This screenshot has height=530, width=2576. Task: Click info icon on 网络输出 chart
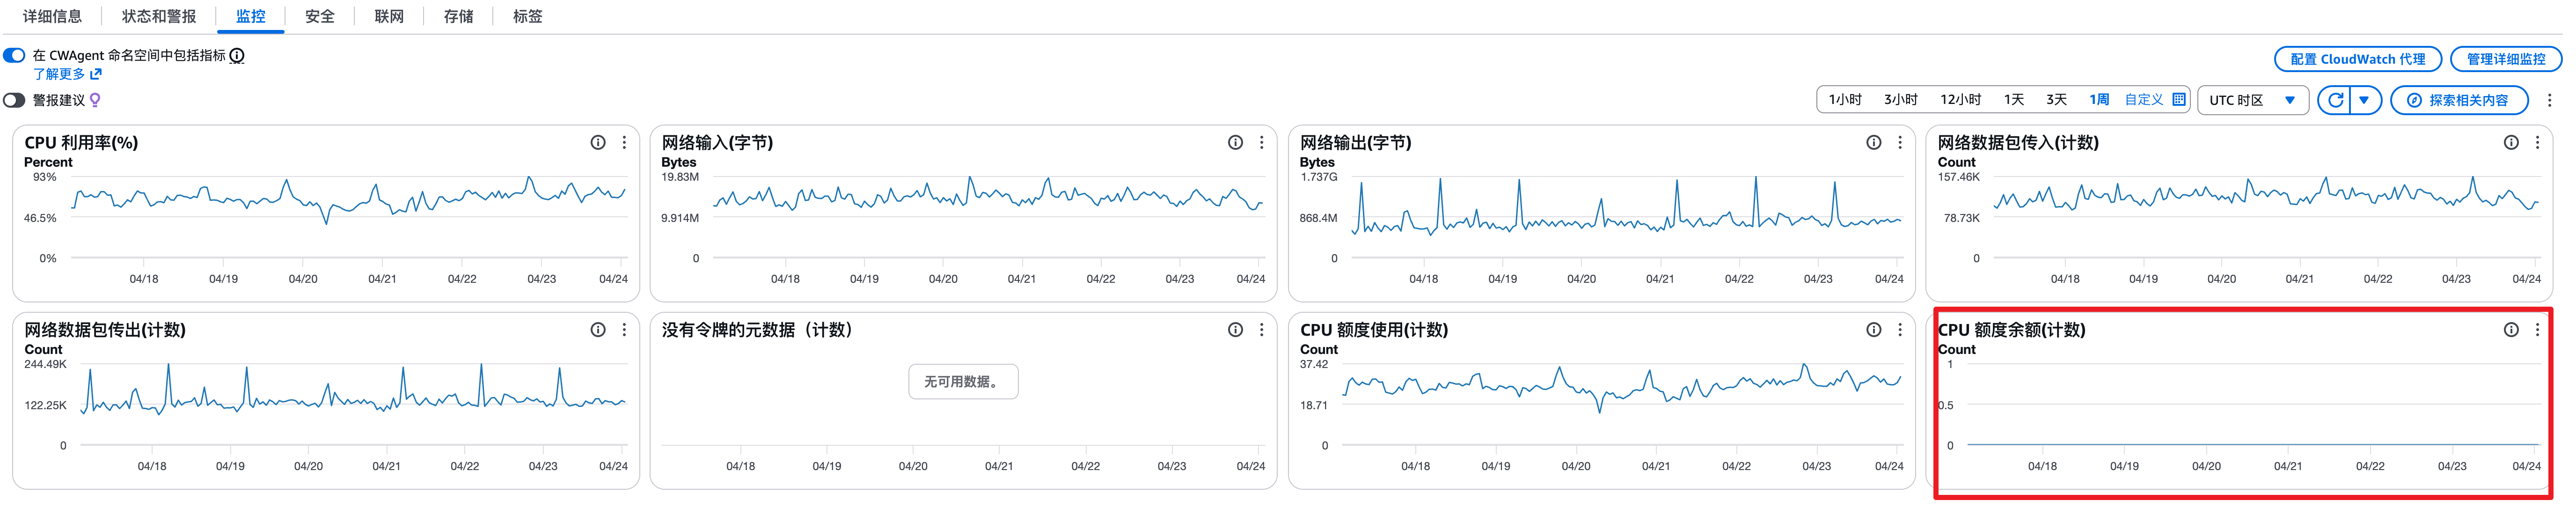(x=1874, y=143)
